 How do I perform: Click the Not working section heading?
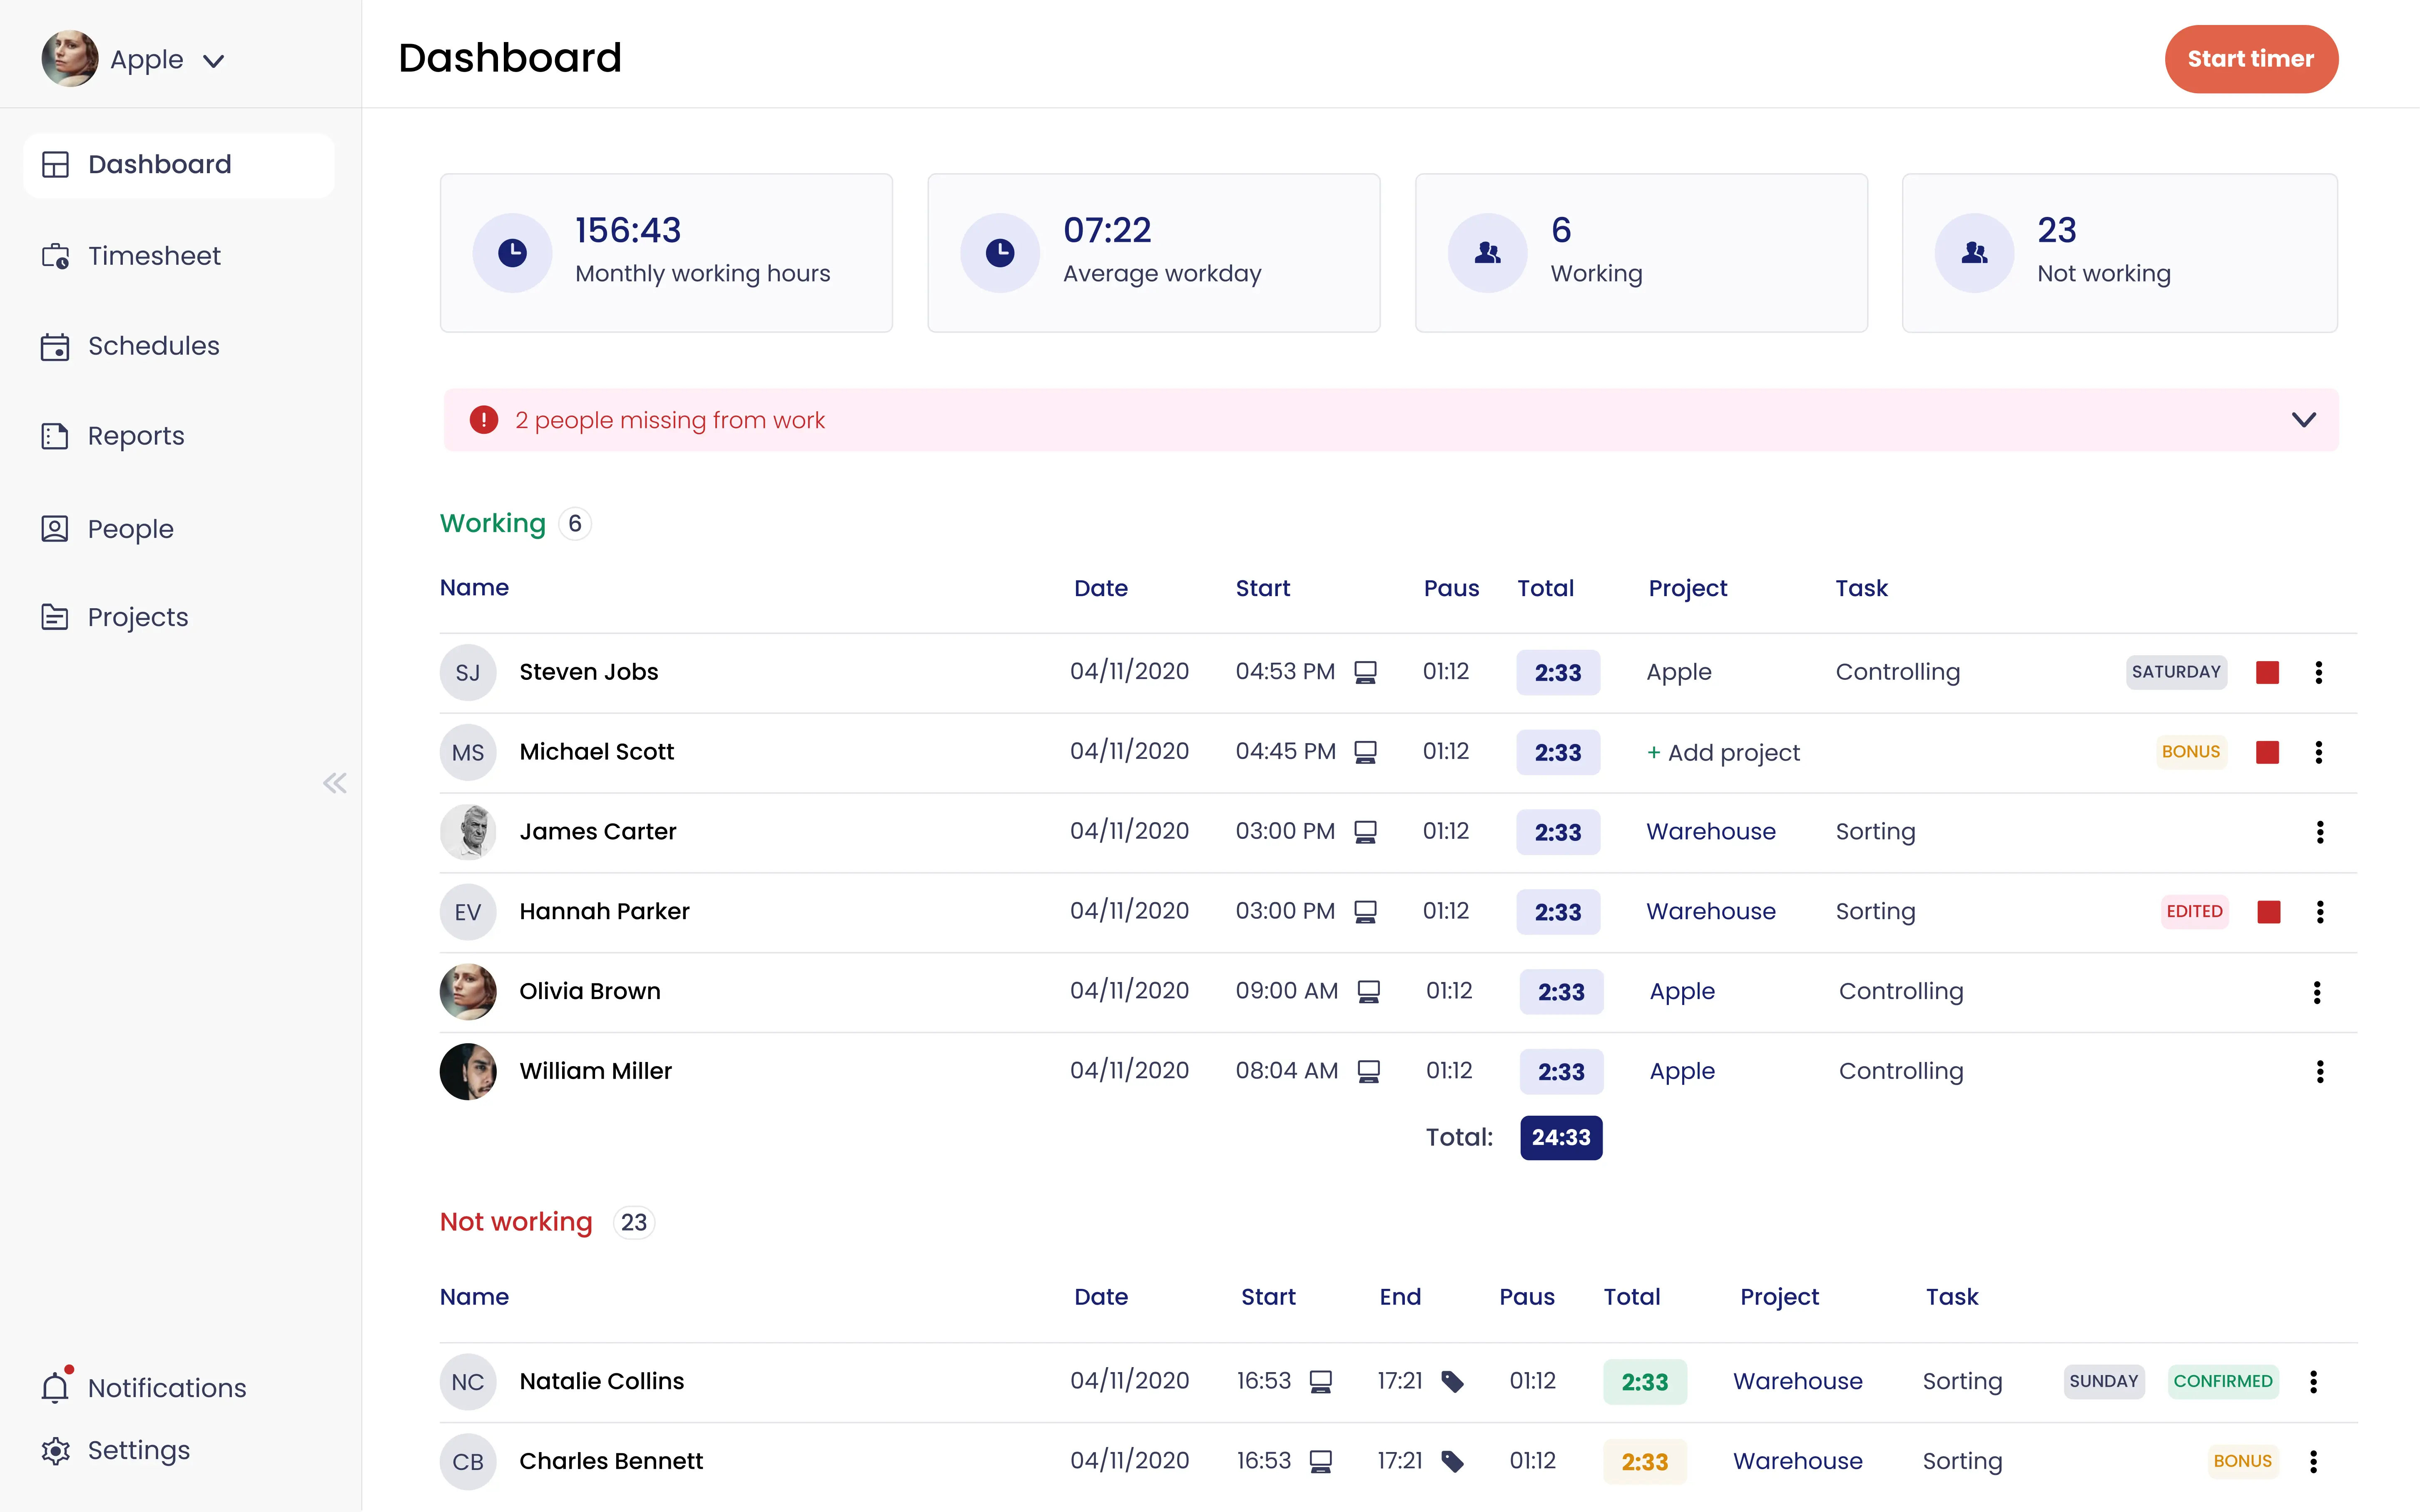pyautogui.click(x=516, y=1222)
